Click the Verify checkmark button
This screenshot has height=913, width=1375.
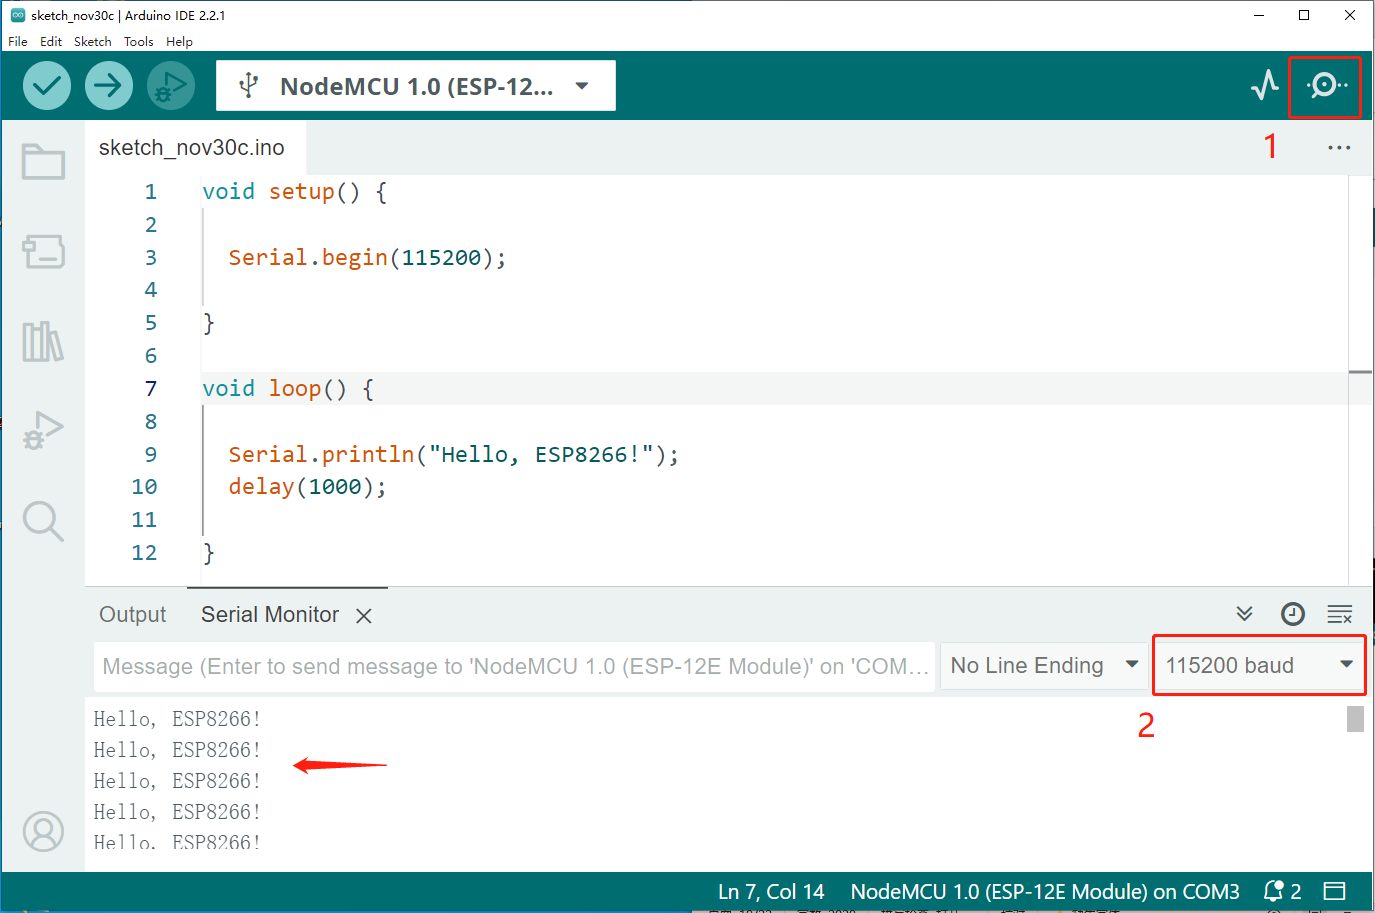47,86
